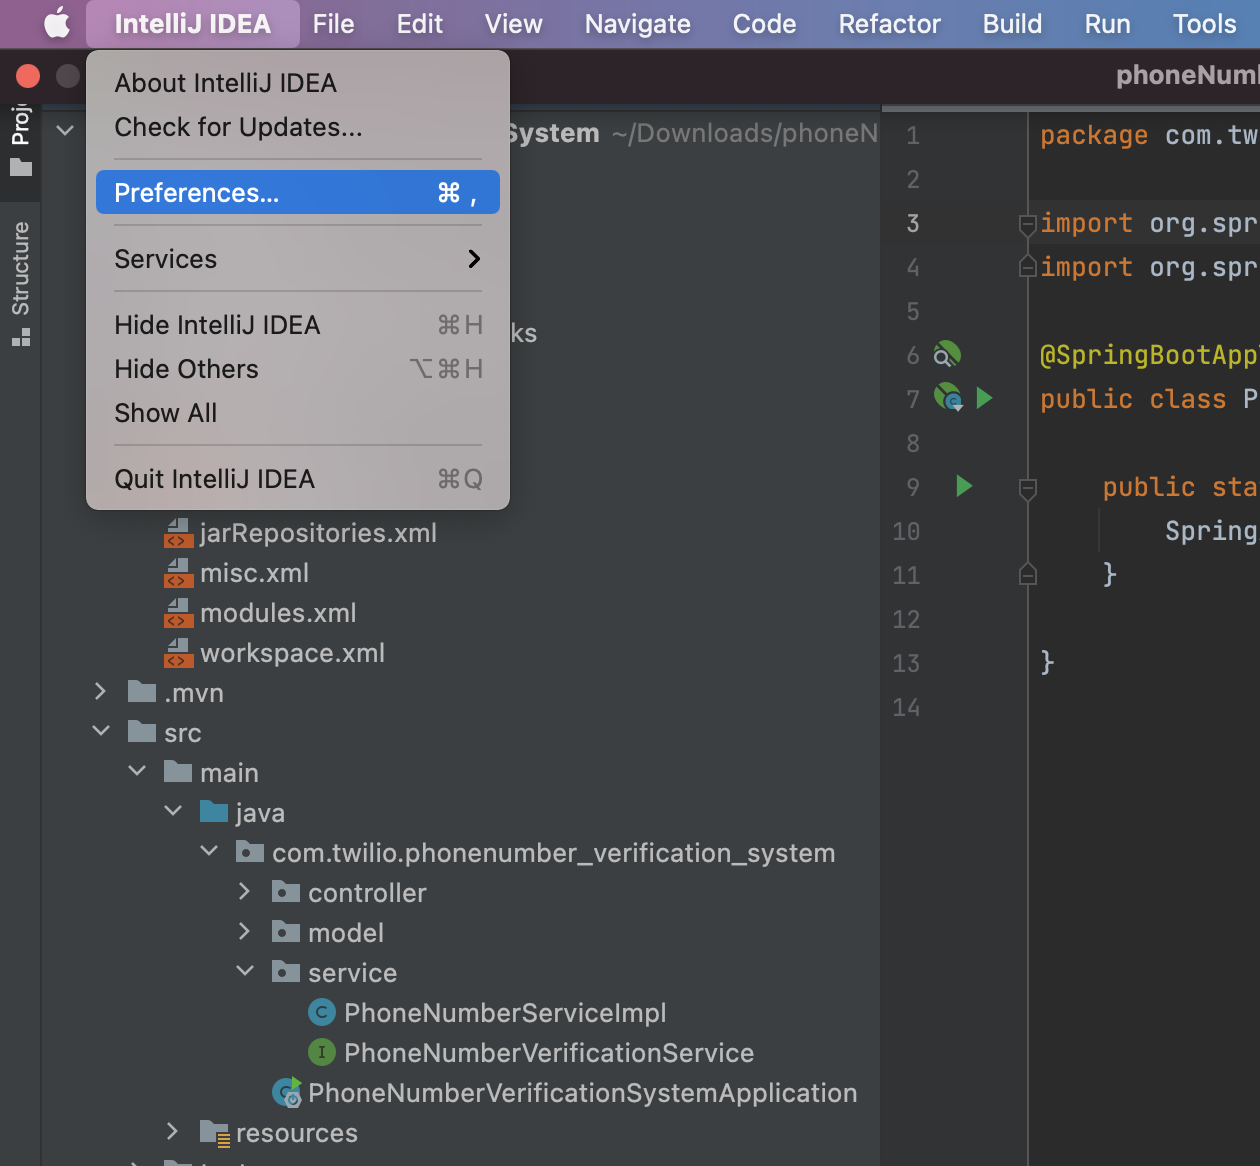Open PhoneNumberServiceImpl class

(505, 1013)
